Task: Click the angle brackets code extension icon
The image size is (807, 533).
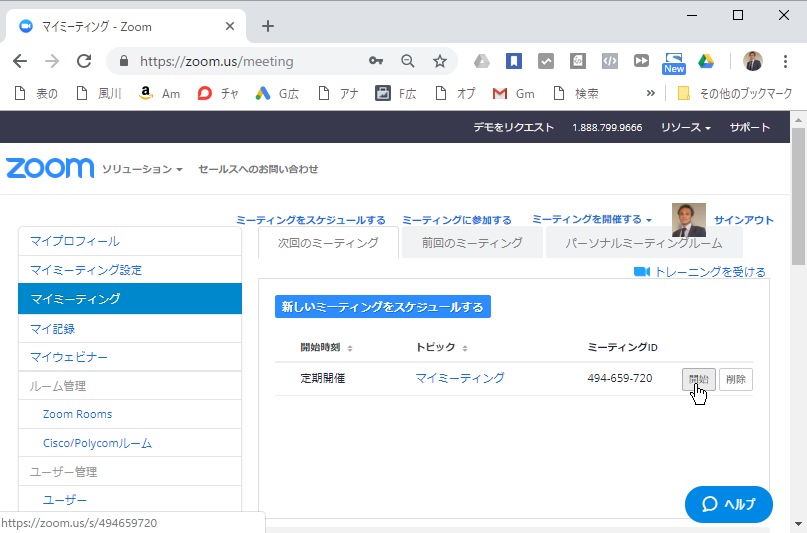Action: (x=610, y=61)
